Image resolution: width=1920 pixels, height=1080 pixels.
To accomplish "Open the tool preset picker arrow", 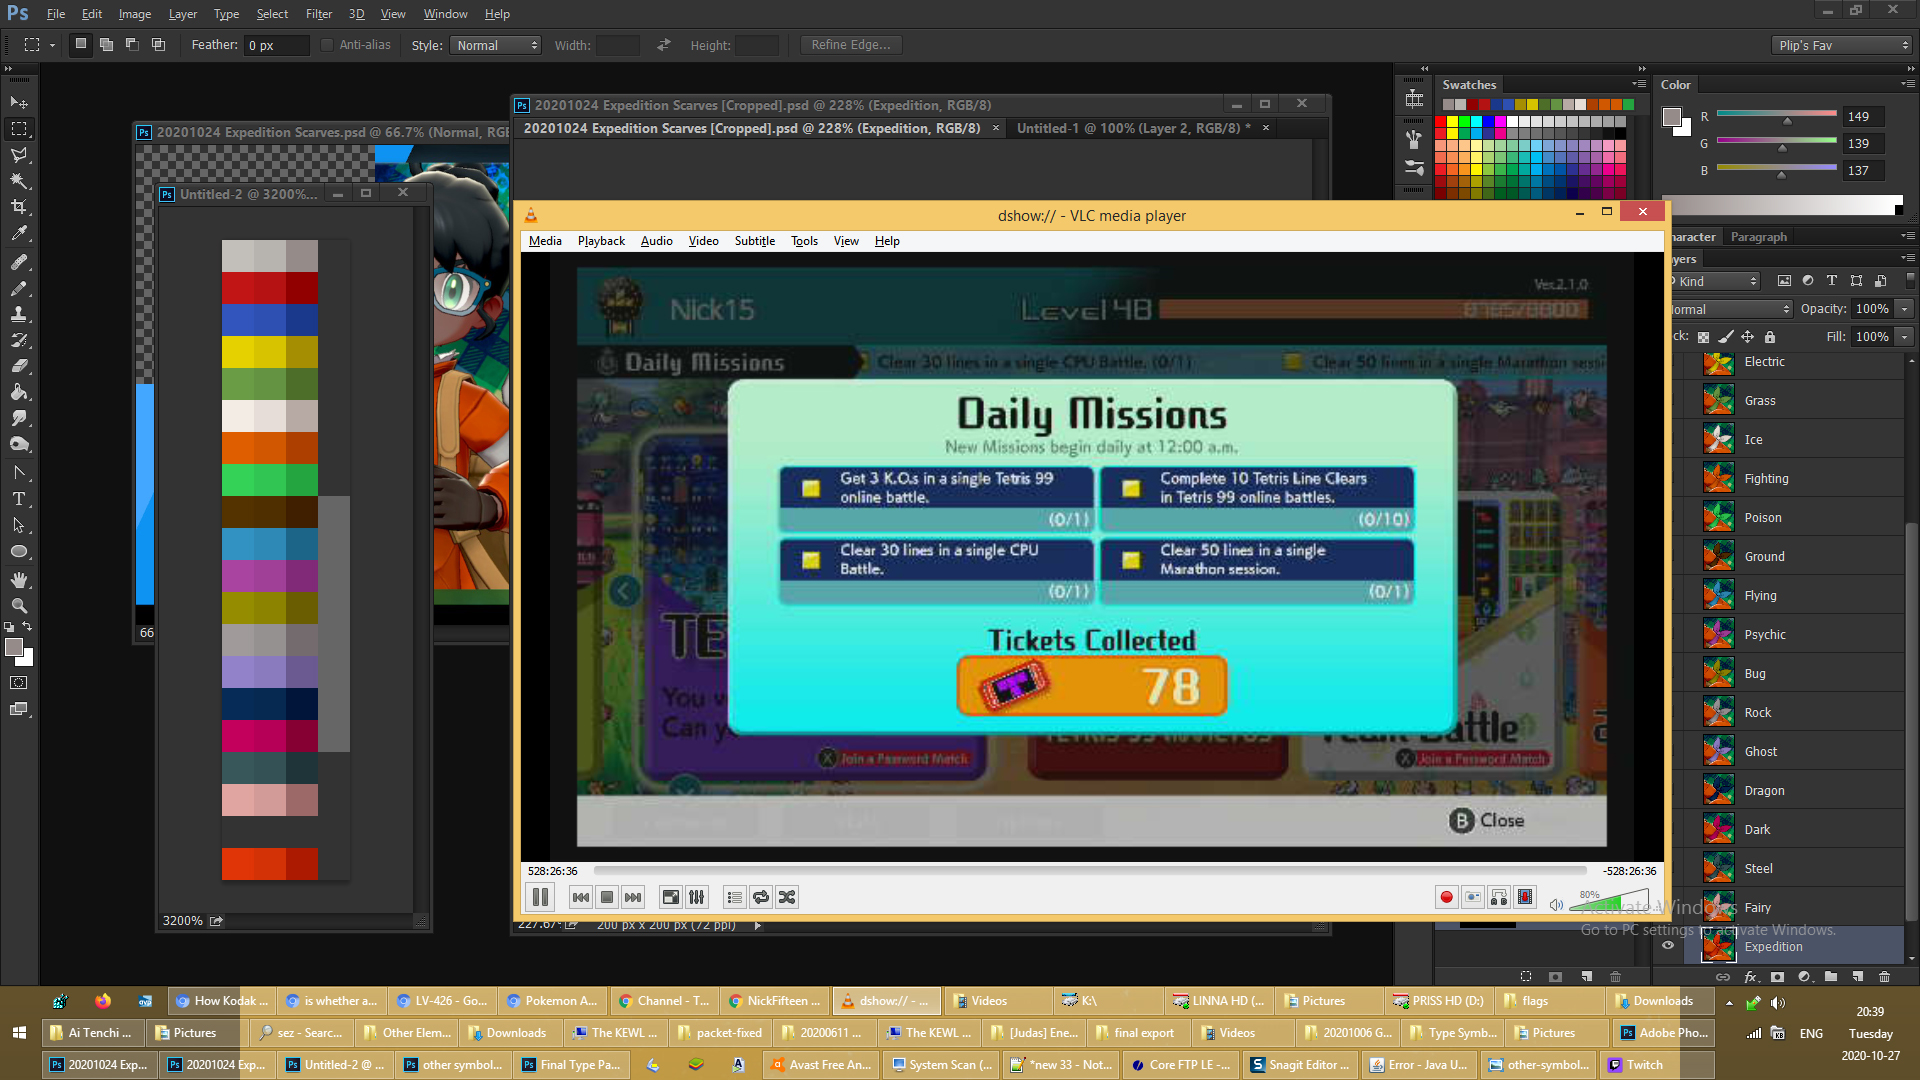I will (52, 45).
